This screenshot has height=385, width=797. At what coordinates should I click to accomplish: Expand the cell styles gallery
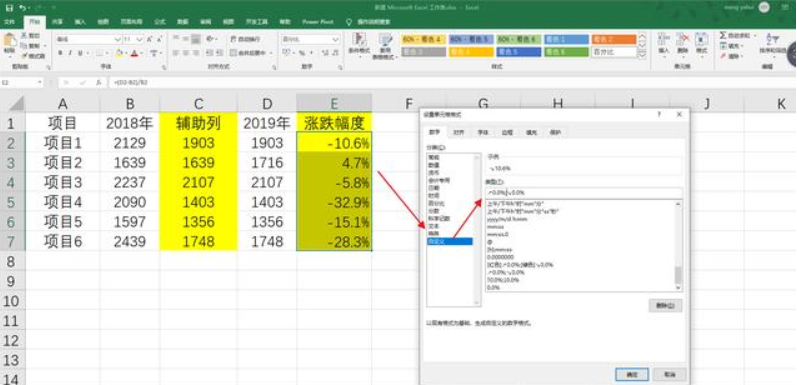642,53
